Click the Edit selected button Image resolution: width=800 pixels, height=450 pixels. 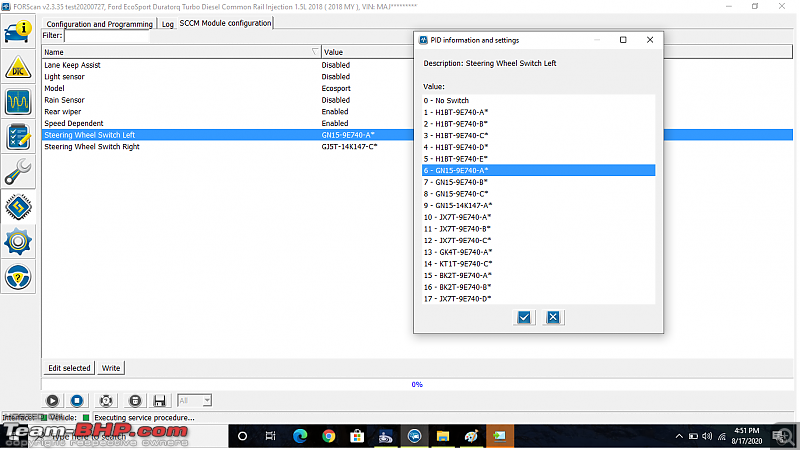pos(69,368)
